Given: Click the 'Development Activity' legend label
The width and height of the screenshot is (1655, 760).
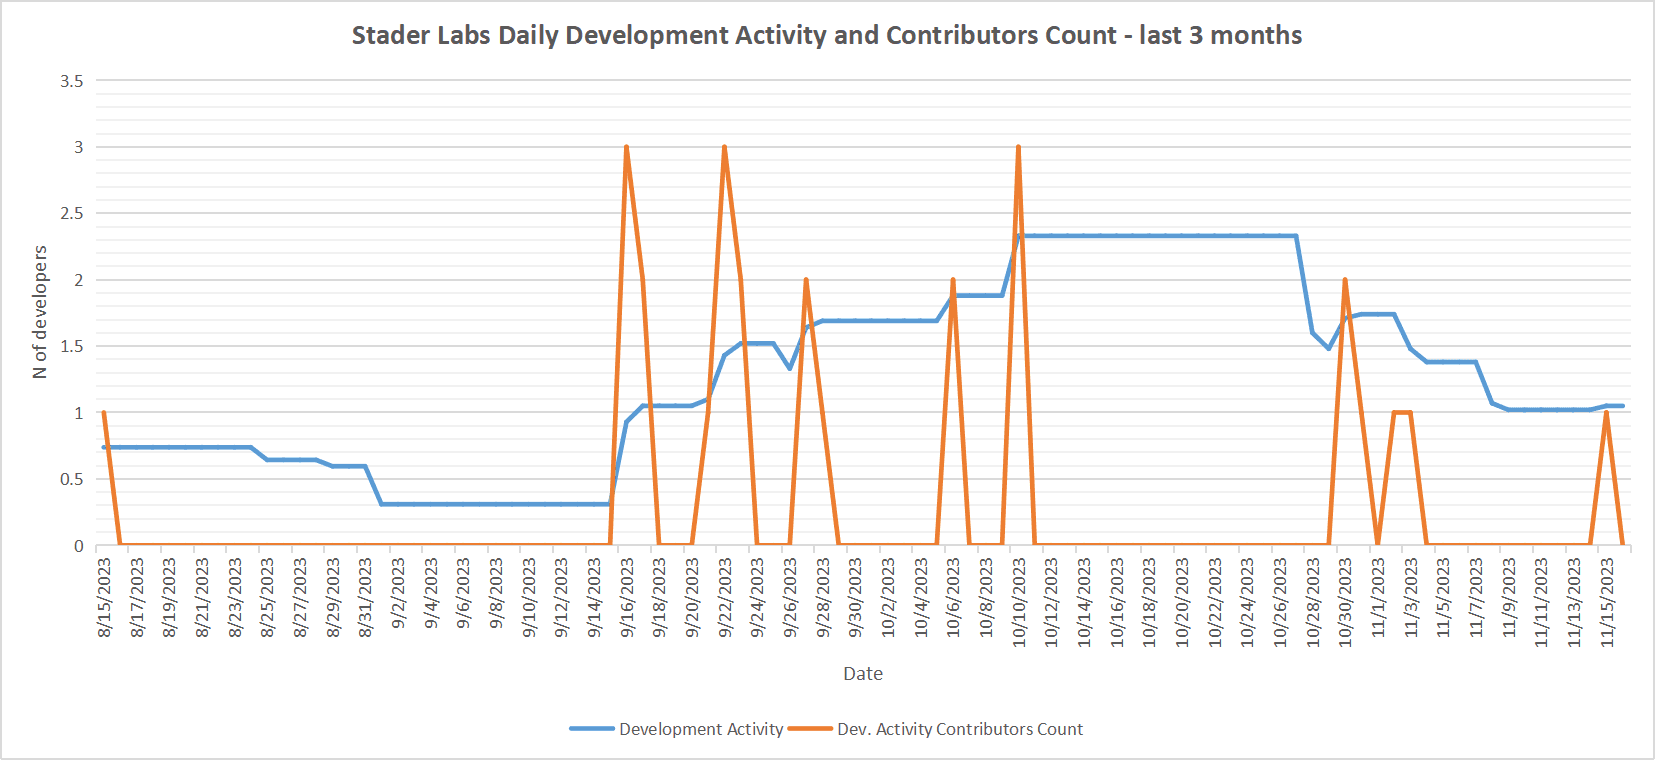Looking at the screenshot, I should coord(700,729).
